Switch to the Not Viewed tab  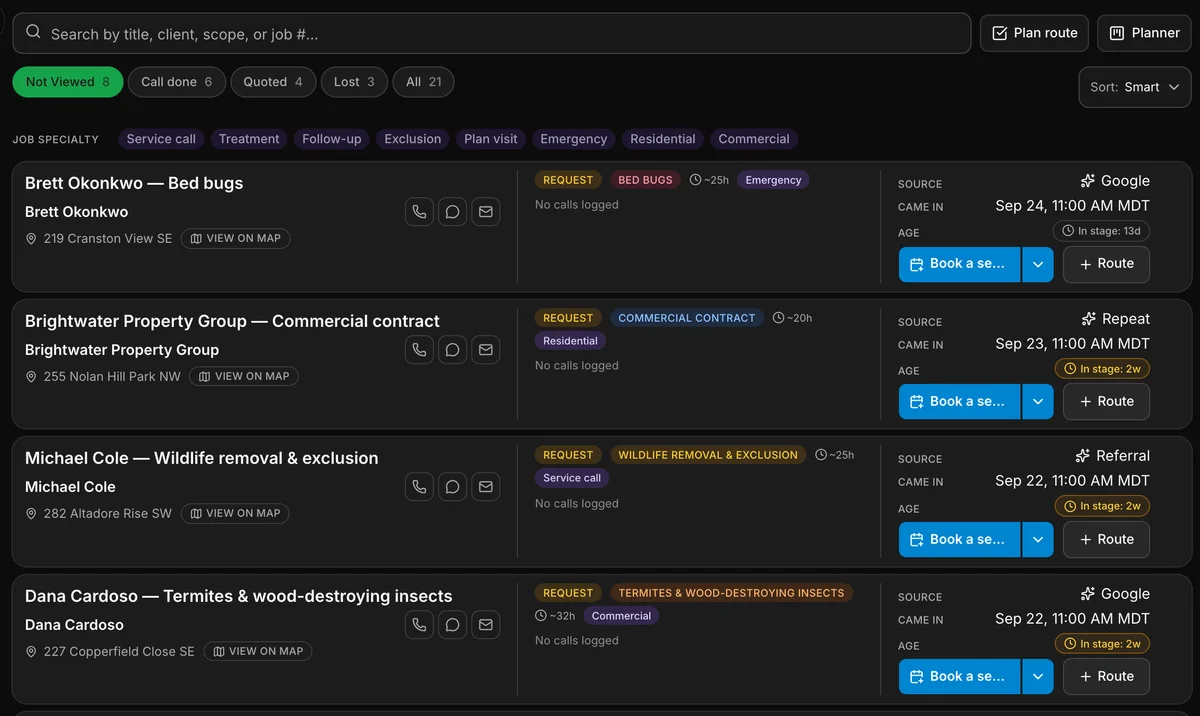click(68, 82)
